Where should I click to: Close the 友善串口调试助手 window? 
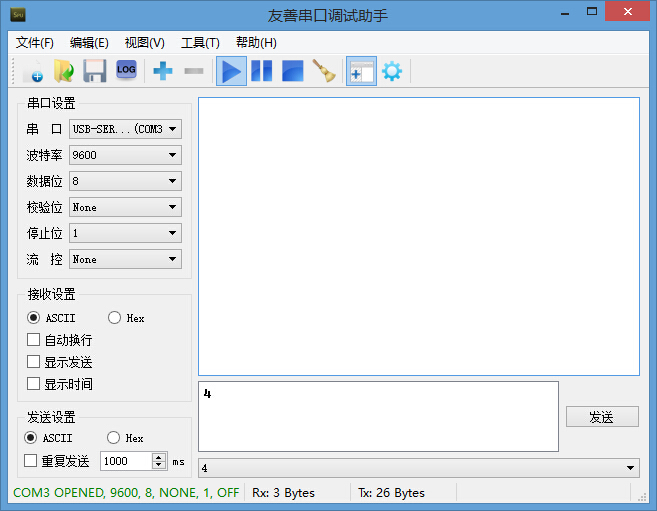627,12
